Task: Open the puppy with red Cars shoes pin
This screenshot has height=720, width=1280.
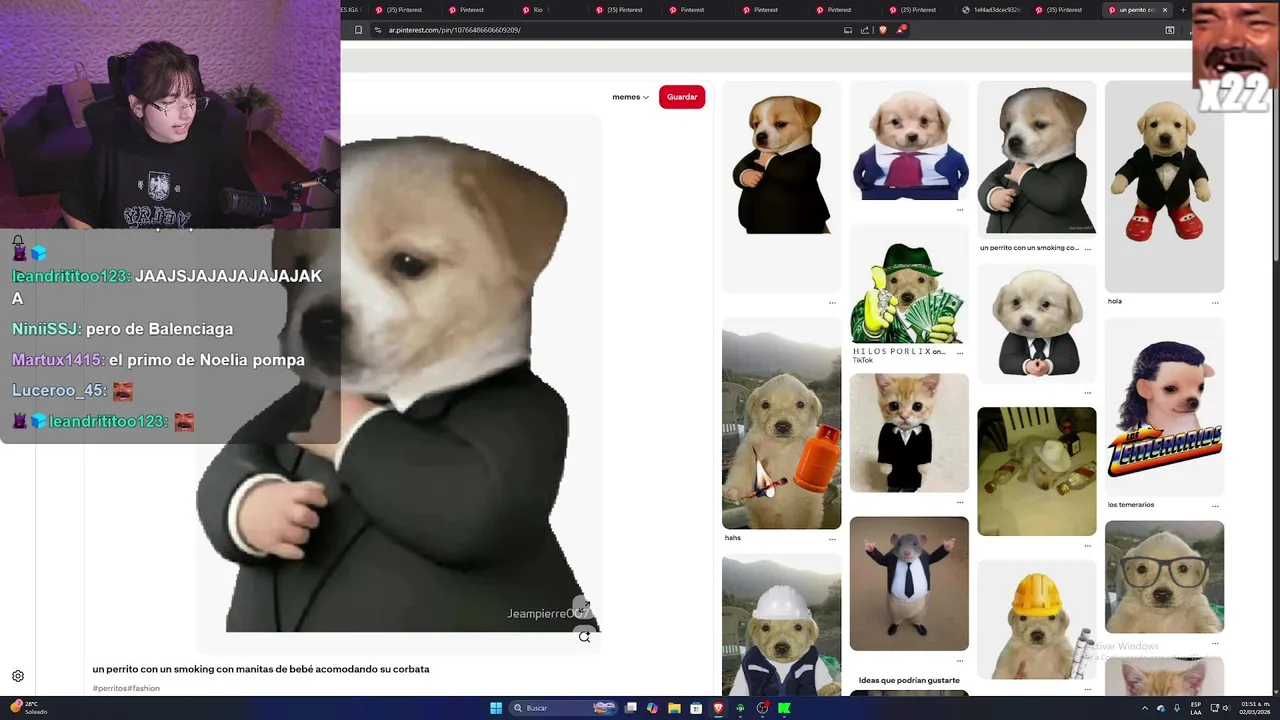Action: pos(1164,186)
